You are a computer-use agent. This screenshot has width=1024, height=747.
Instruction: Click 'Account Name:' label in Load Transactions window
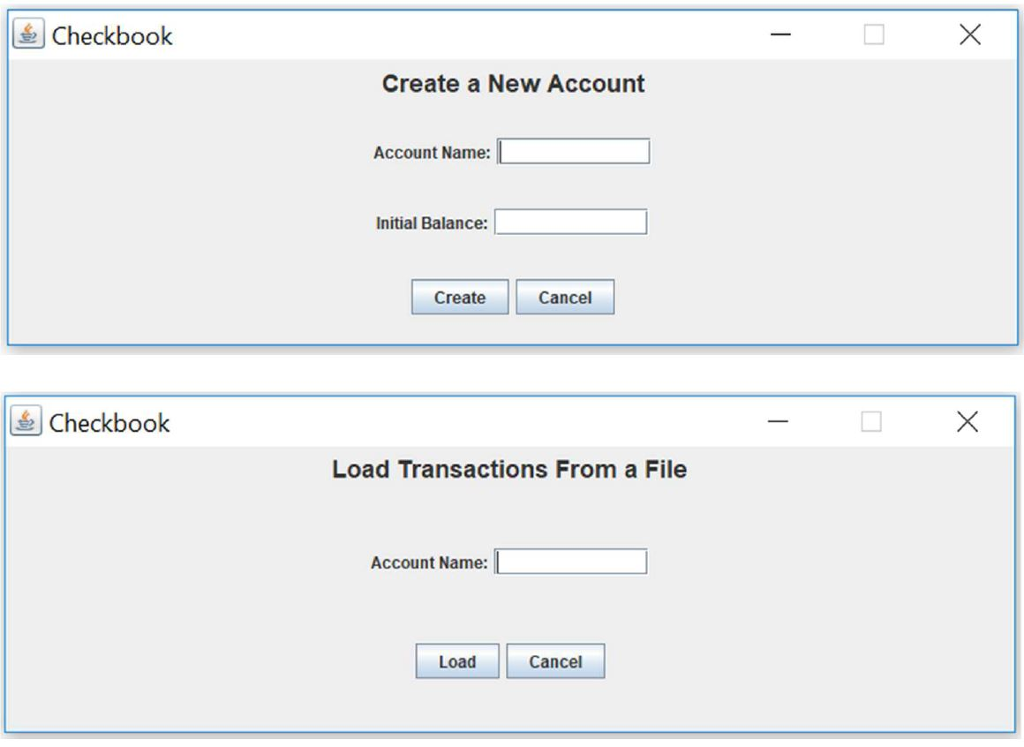[429, 563]
